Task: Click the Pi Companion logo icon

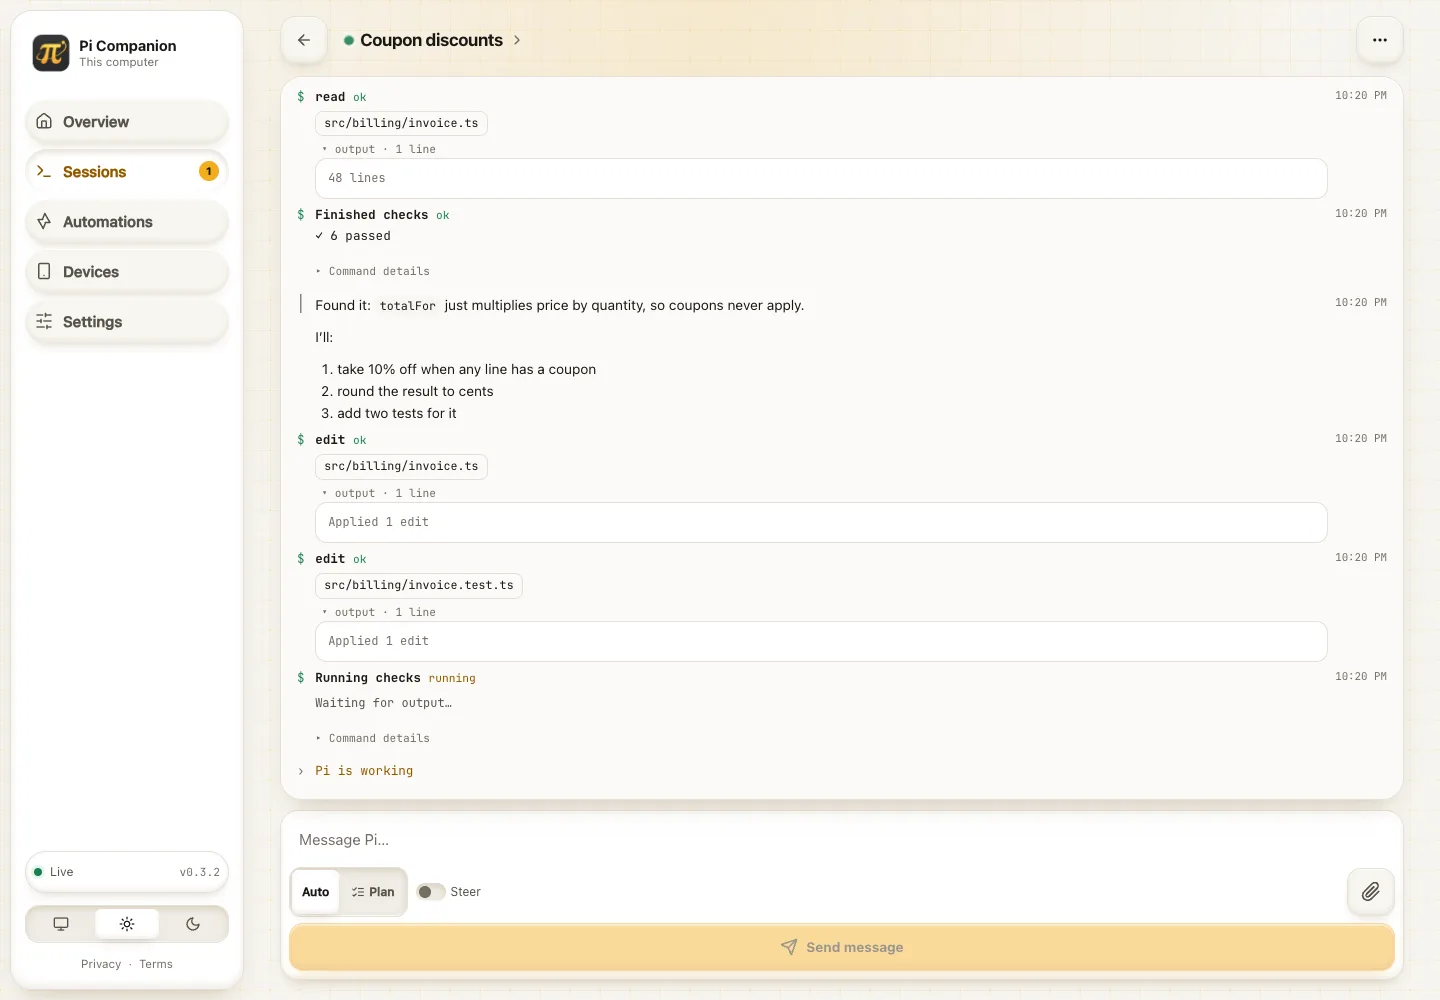Action: (51, 53)
